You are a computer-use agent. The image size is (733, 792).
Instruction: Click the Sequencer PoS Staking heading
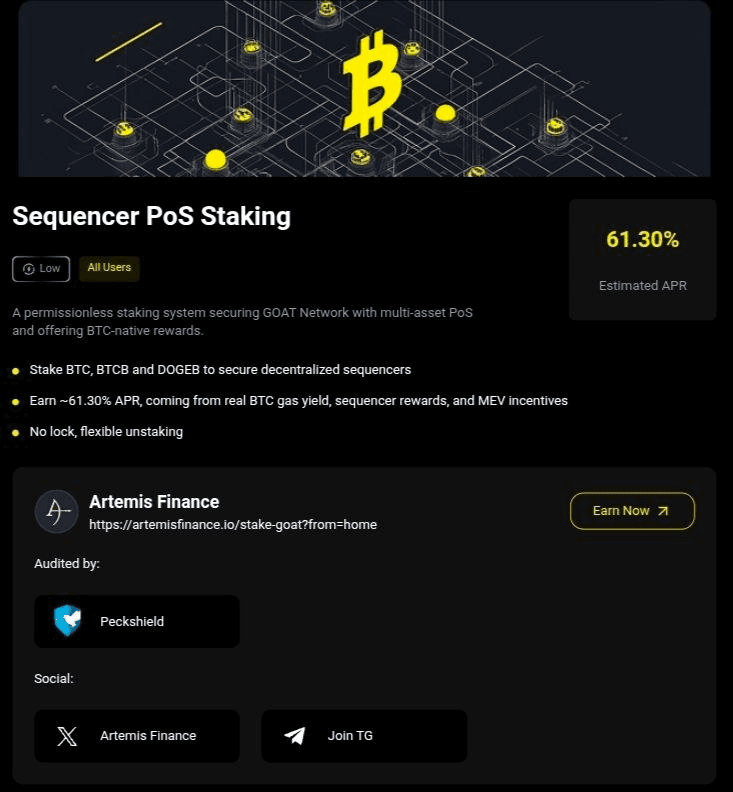click(x=151, y=216)
